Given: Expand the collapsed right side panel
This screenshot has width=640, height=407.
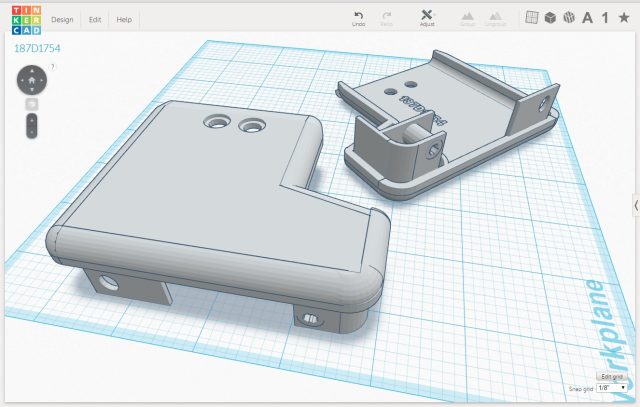Looking at the screenshot, I should click(x=636, y=206).
